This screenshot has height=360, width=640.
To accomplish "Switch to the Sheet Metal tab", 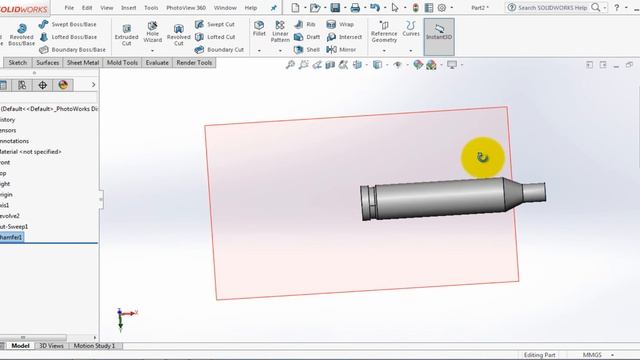I will tap(83, 63).
